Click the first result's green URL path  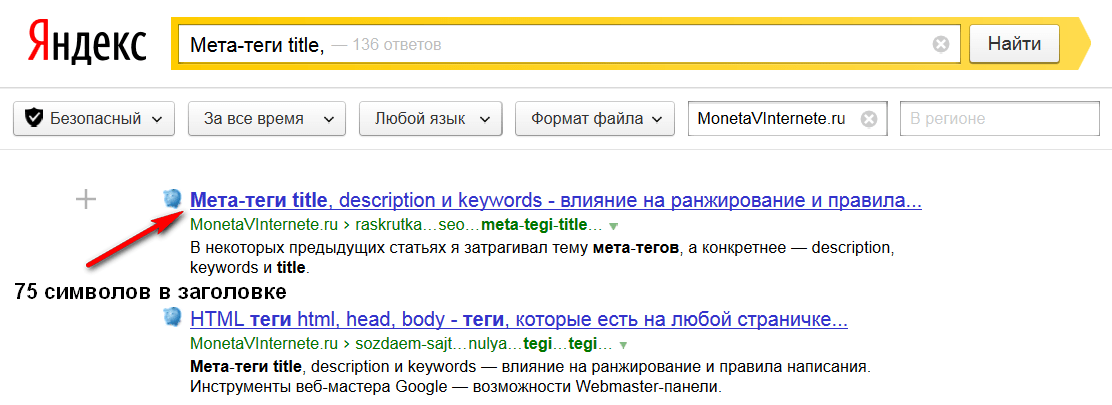395,225
